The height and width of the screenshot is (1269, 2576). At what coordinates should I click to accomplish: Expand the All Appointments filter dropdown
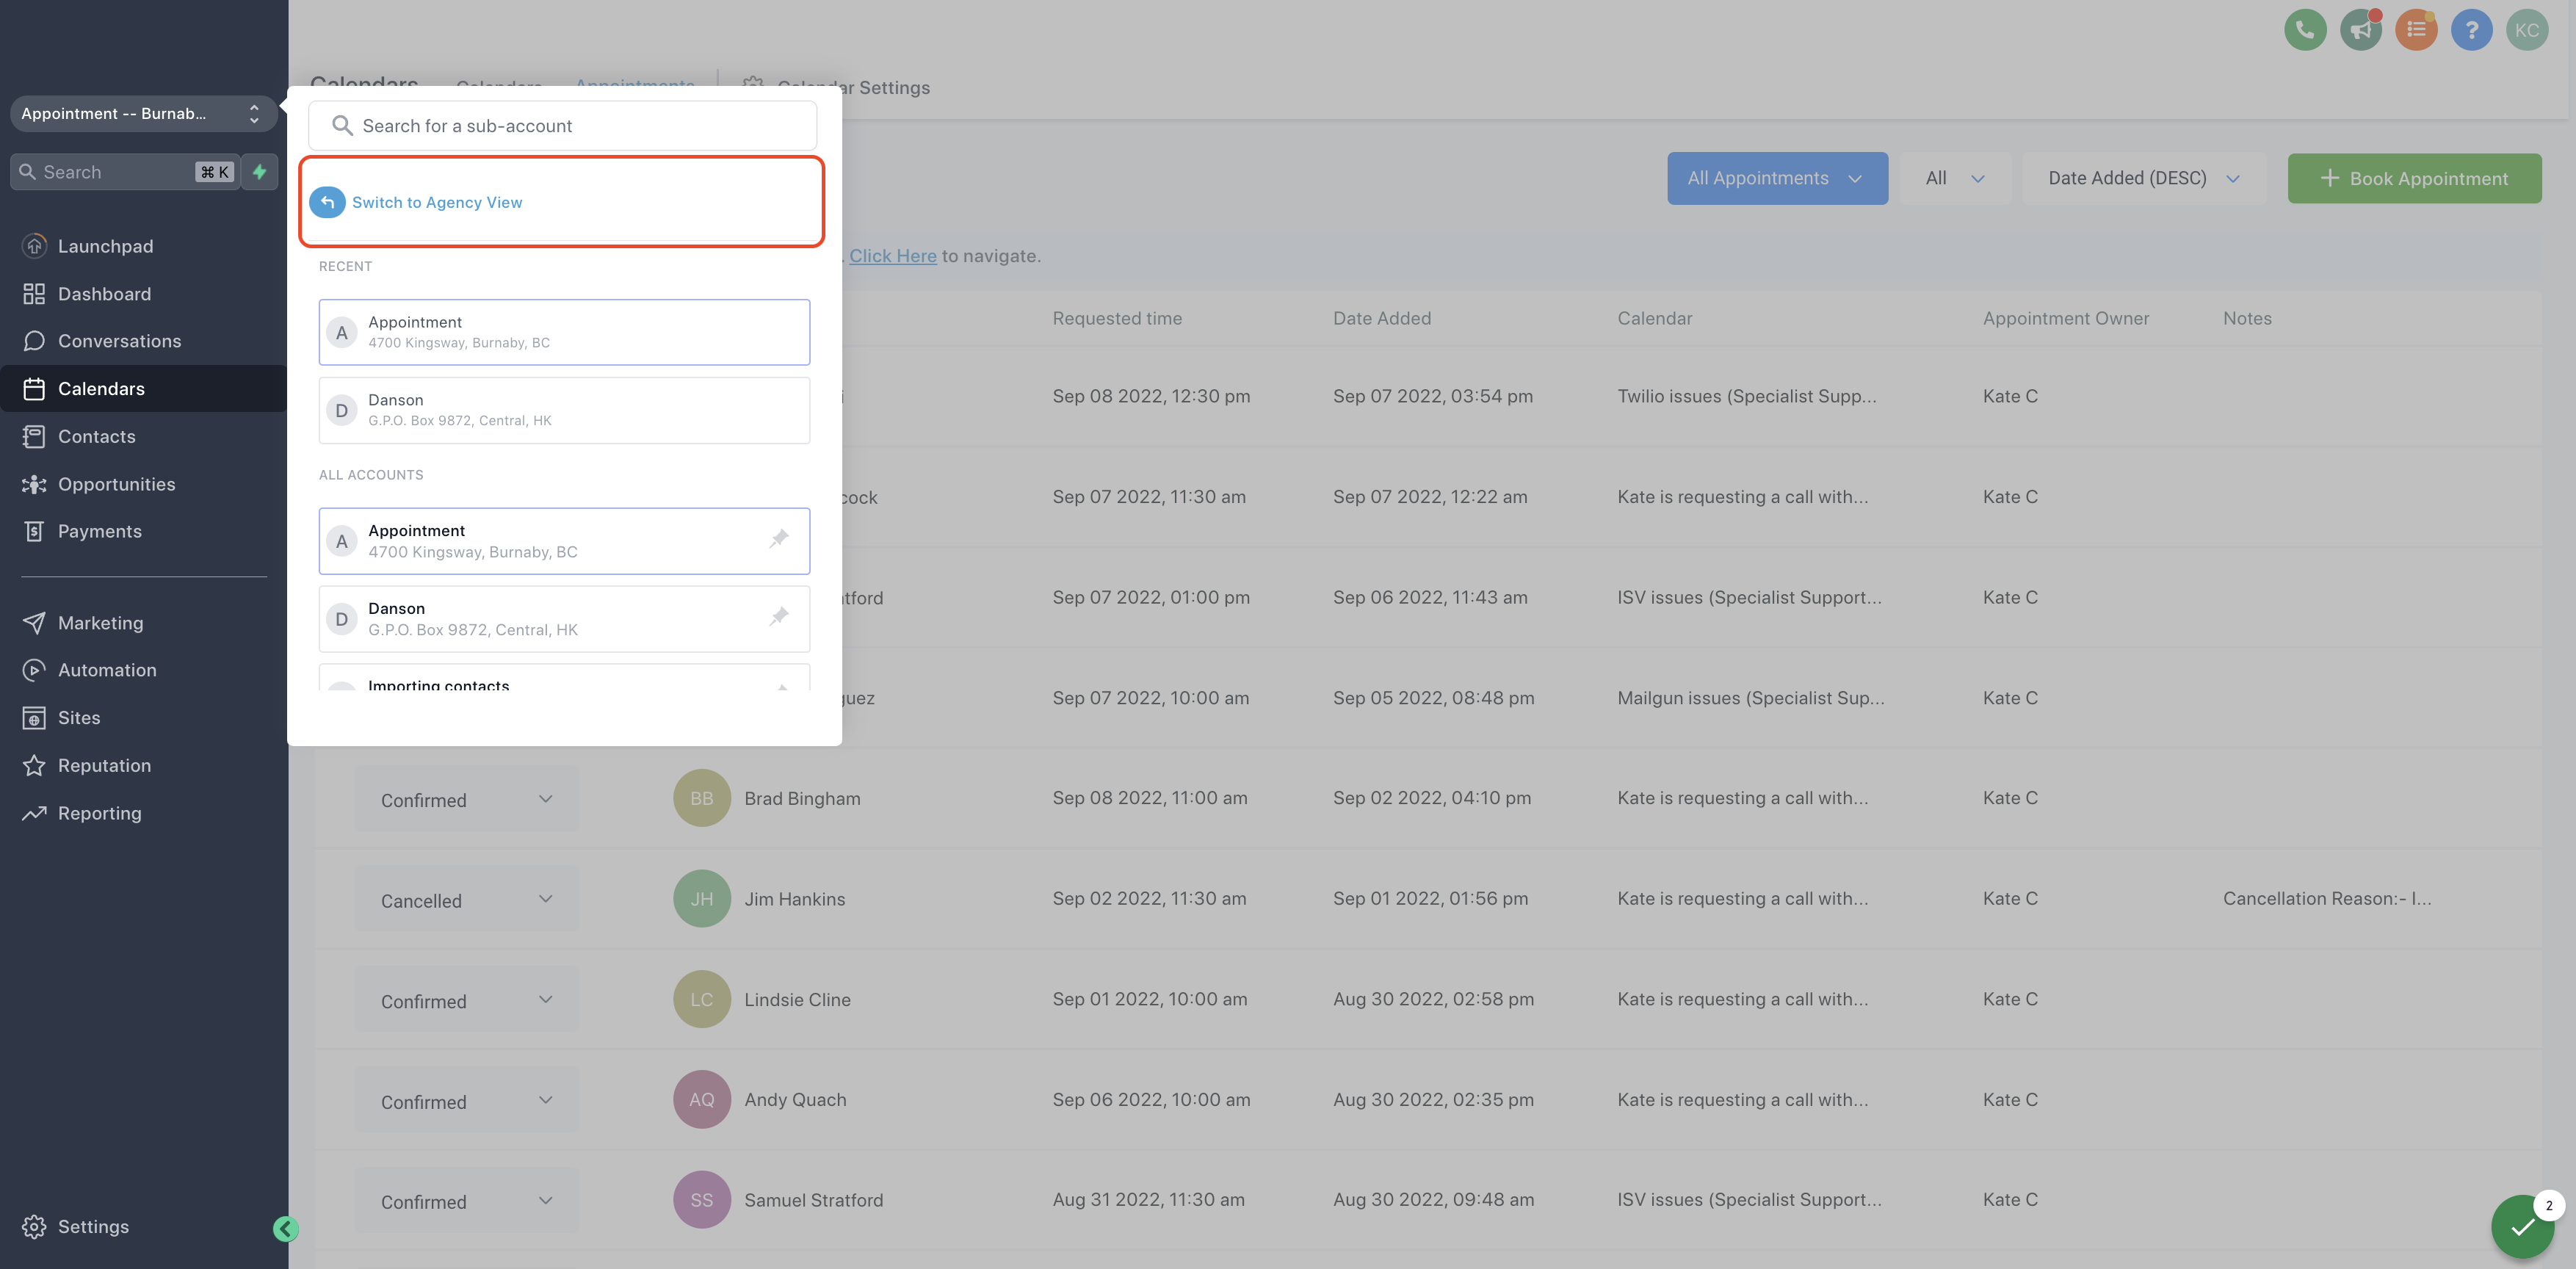coord(1777,178)
